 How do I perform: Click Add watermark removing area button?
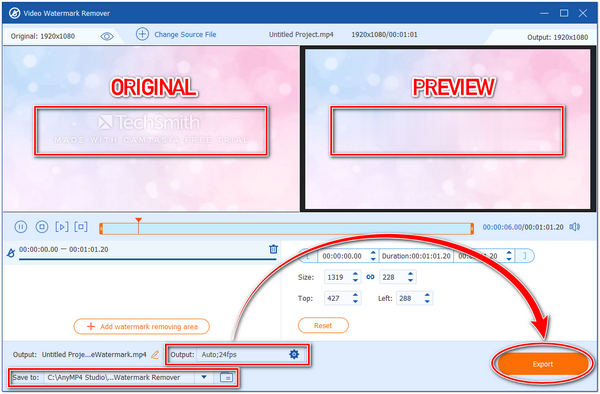pos(142,326)
